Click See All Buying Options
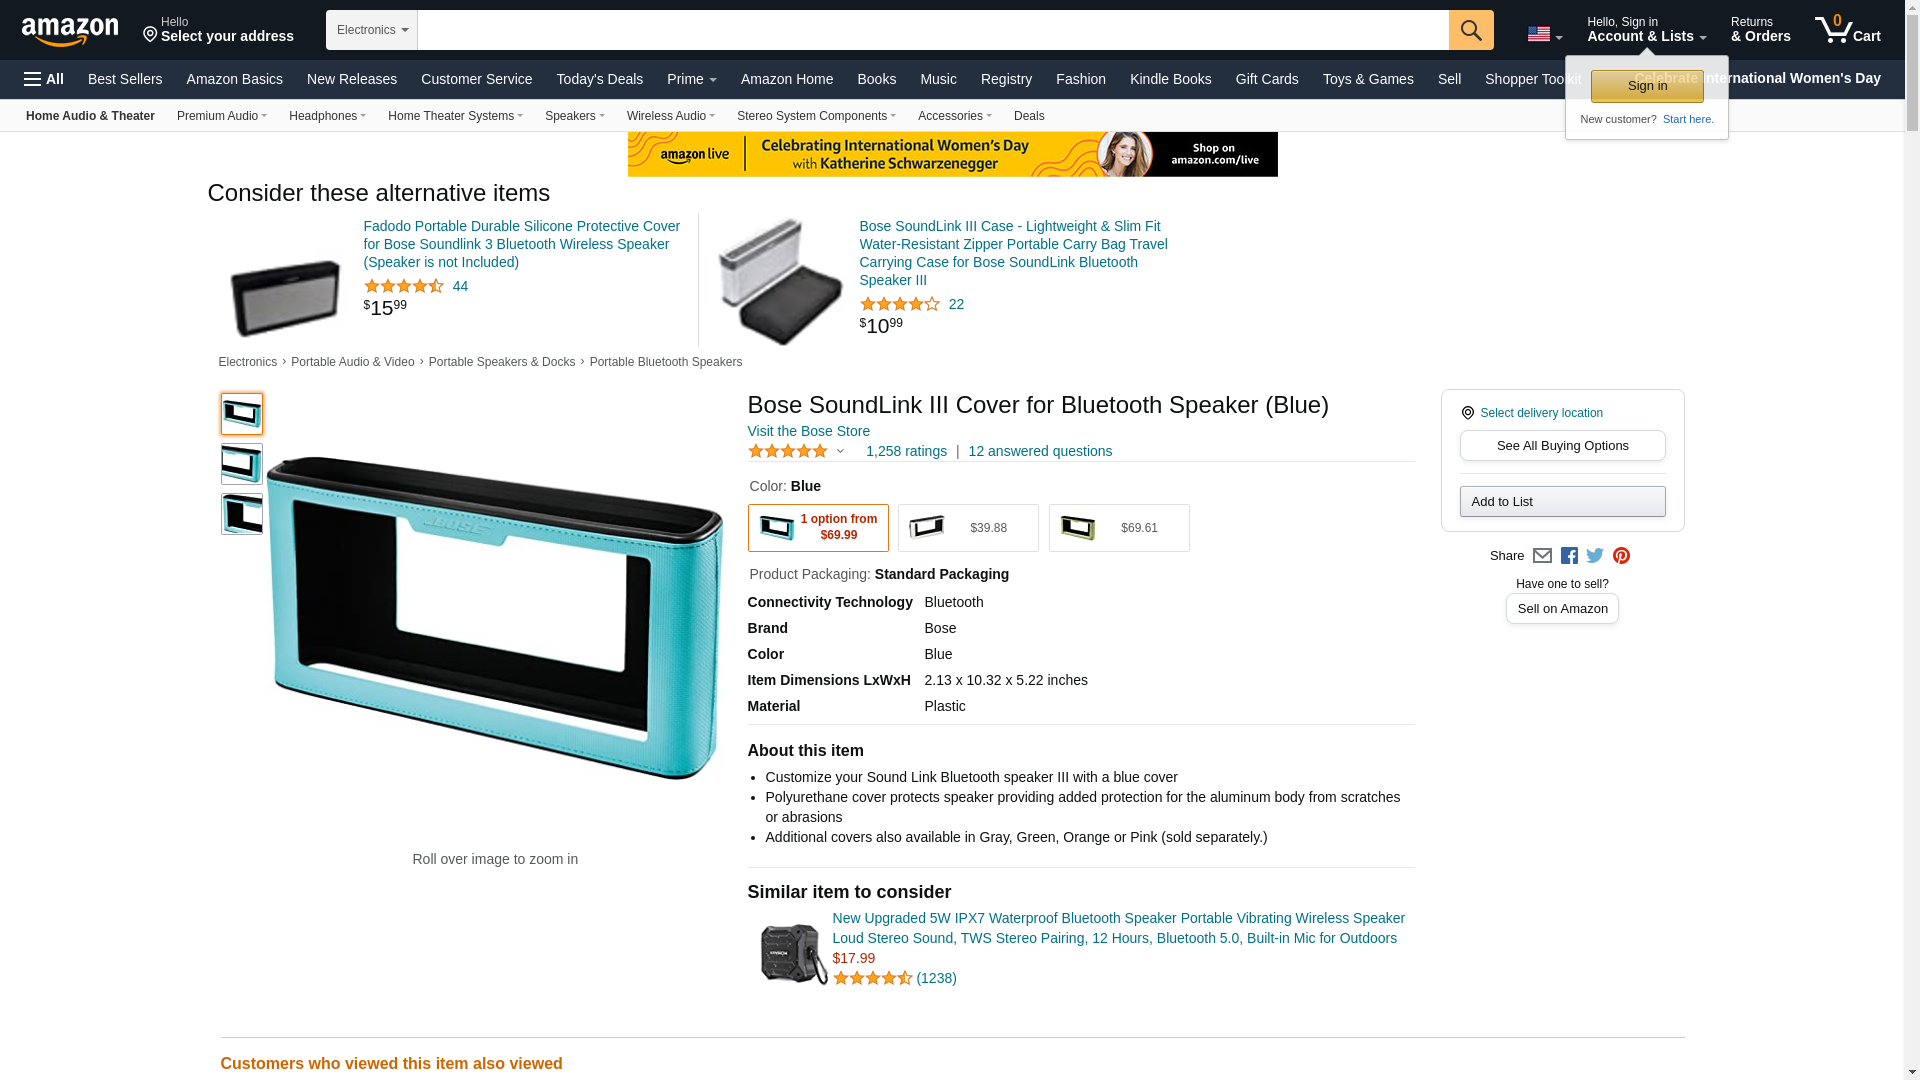The width and height of the screenshot is (1920, 1080). point(1562,446)
